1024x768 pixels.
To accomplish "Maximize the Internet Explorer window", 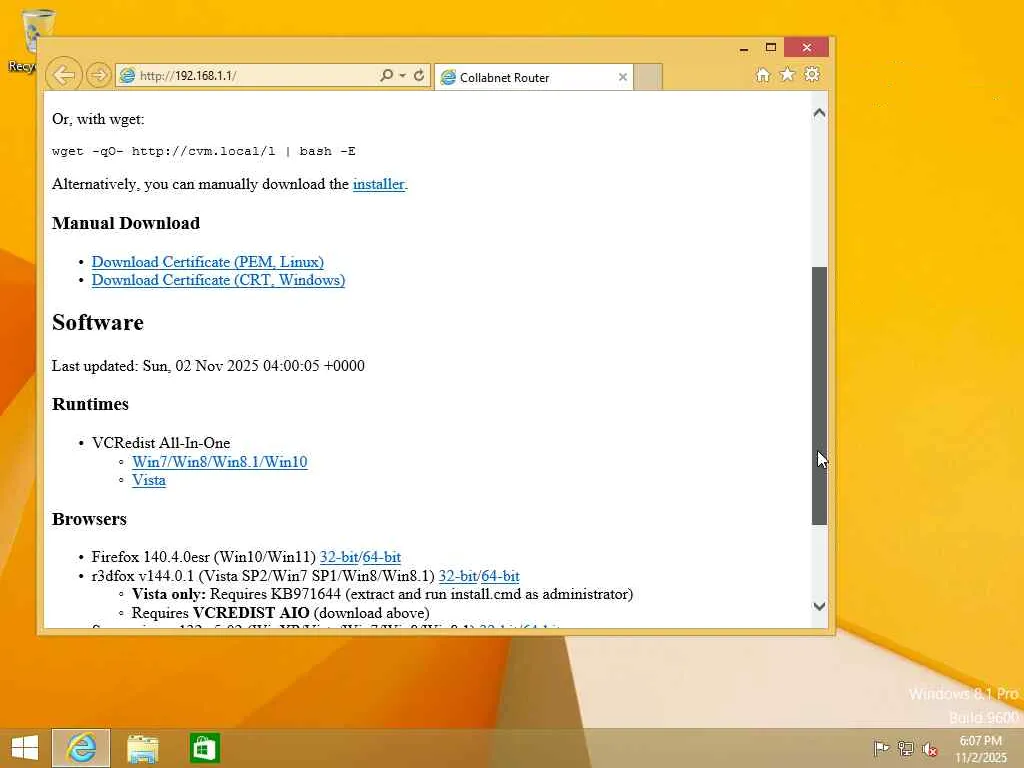I will coord(771,48).
